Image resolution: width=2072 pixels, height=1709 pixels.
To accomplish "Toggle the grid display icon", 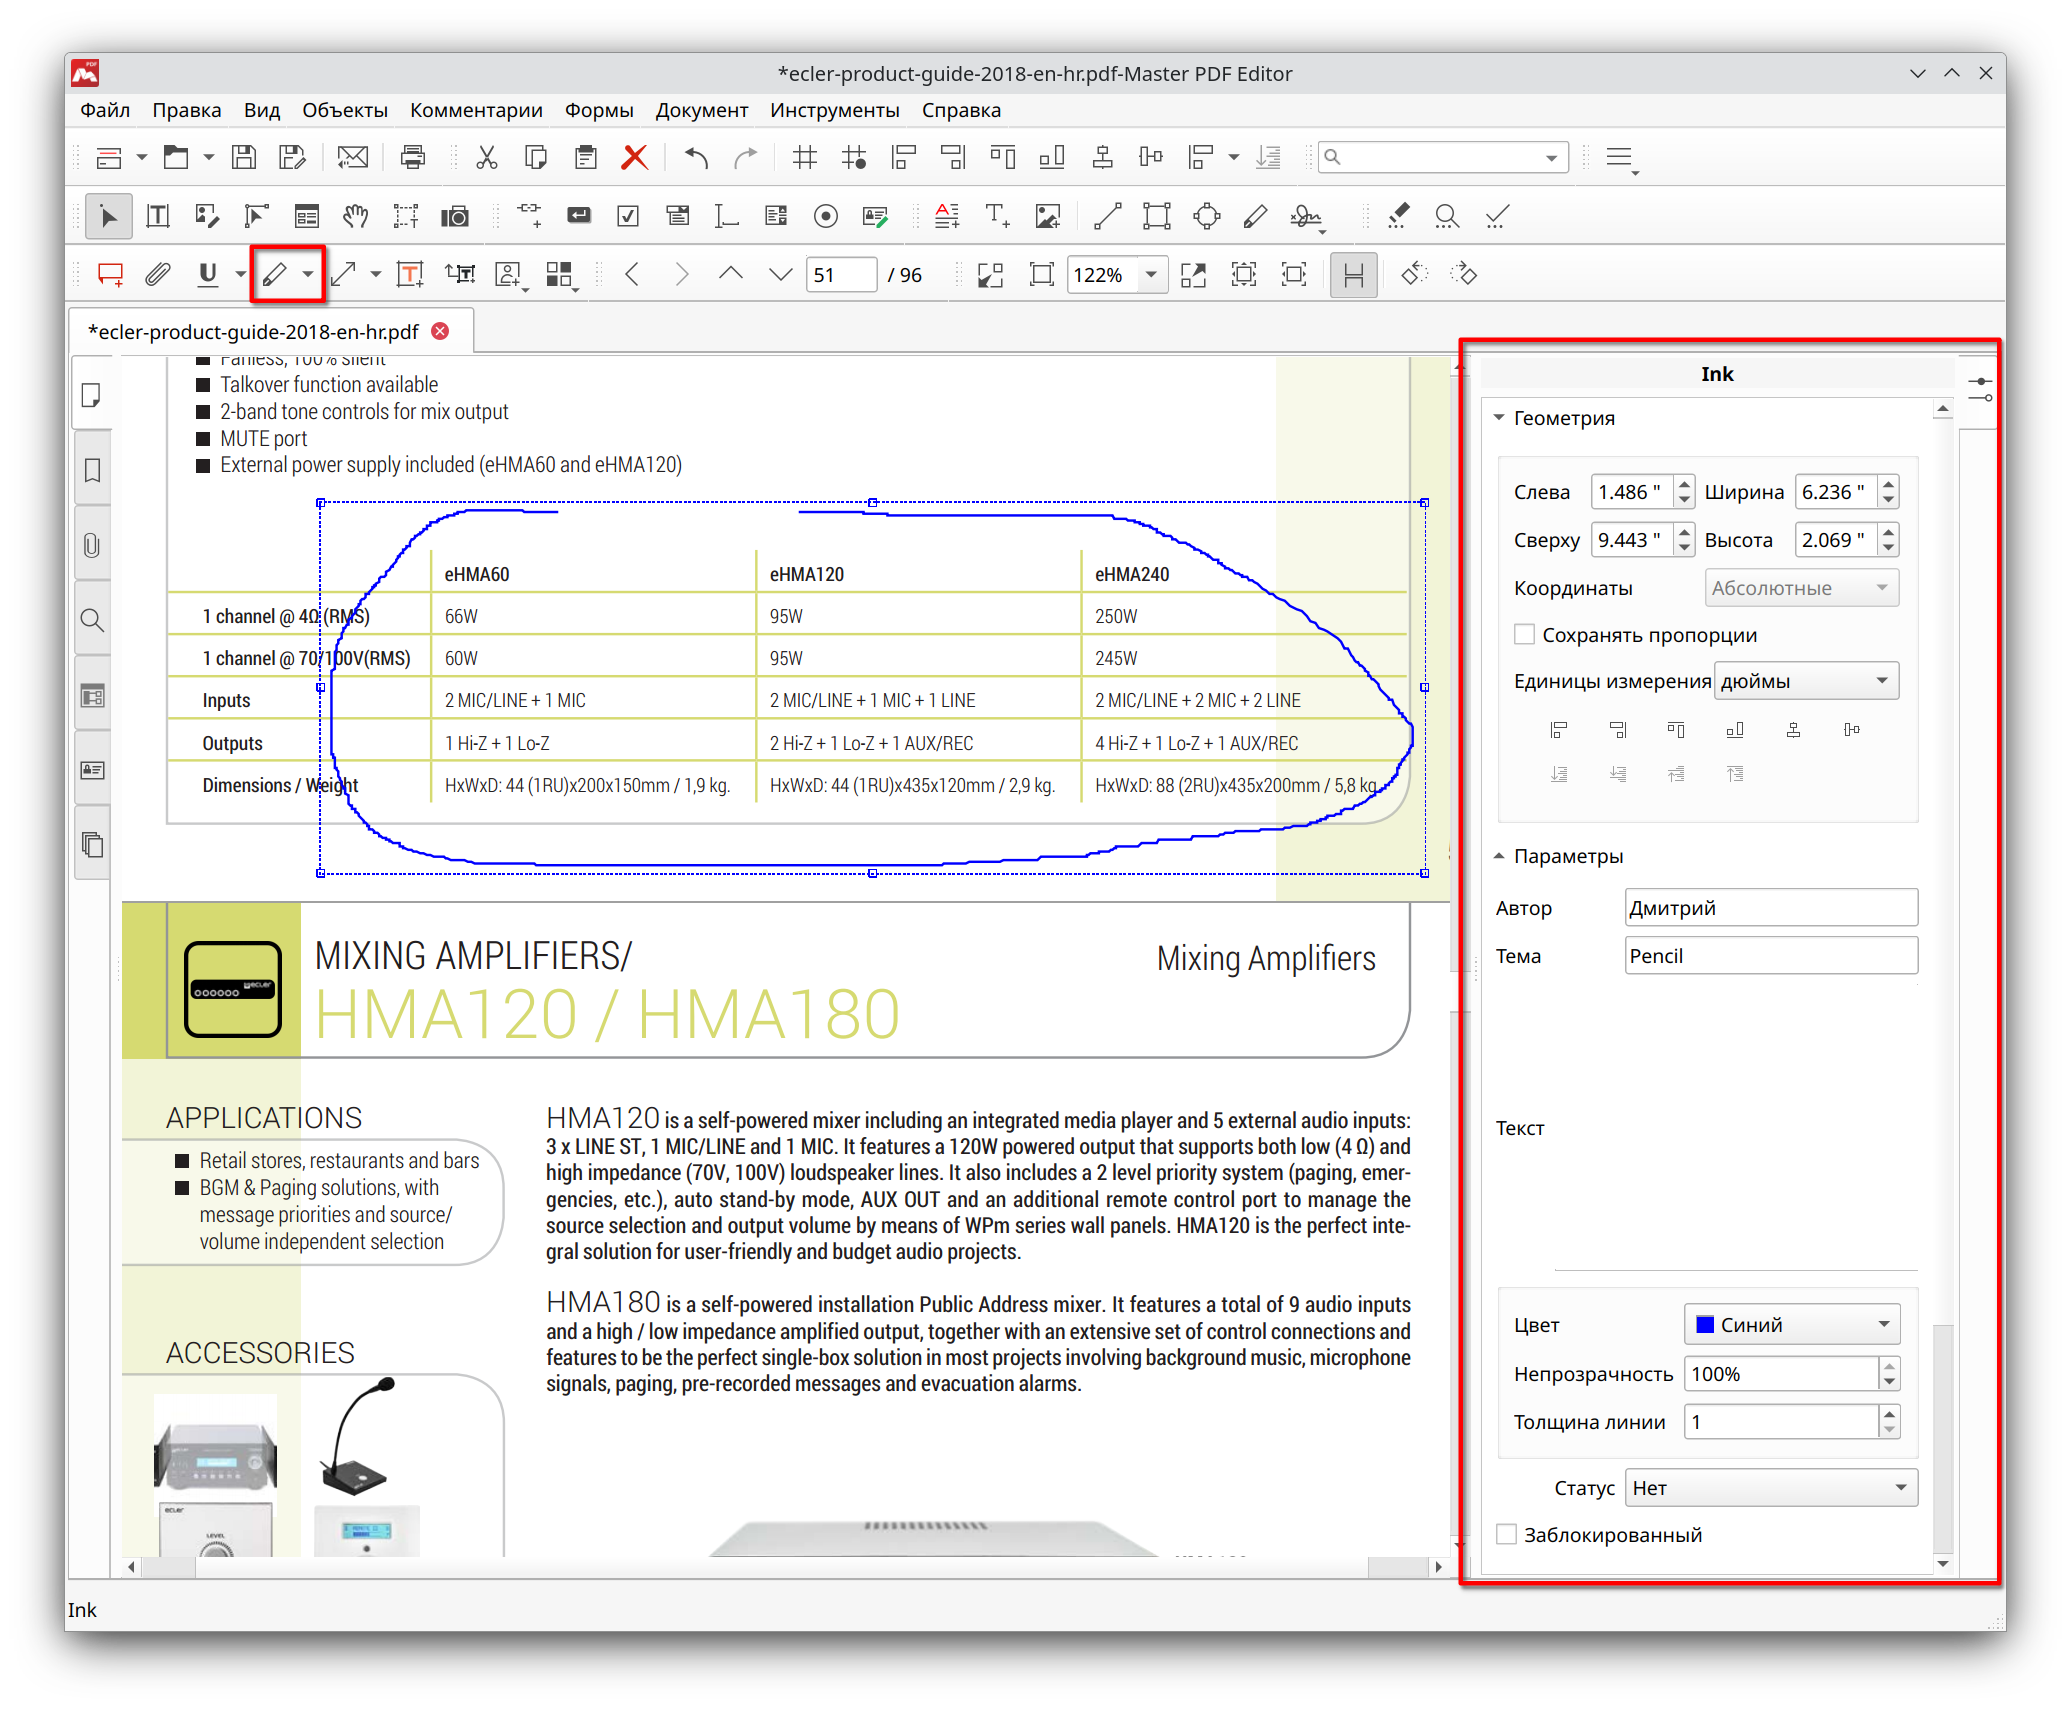I will pyautogui.click(x=804, y=157).
